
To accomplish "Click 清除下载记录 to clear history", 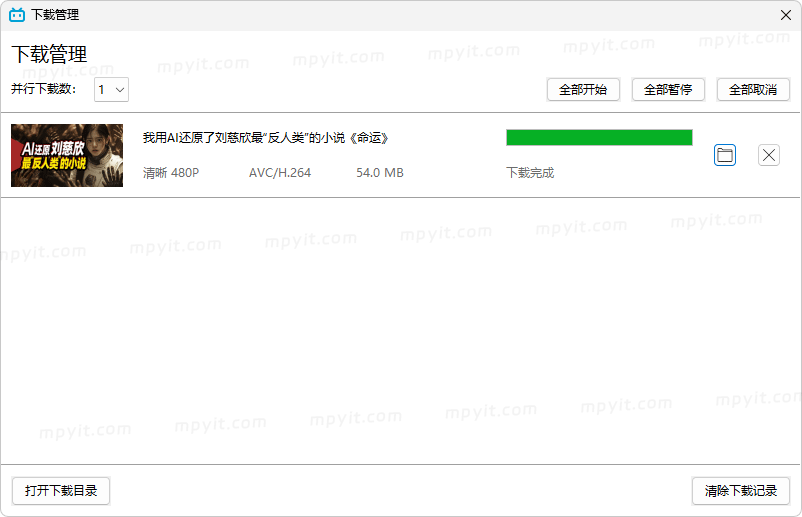I will [741, 491].
